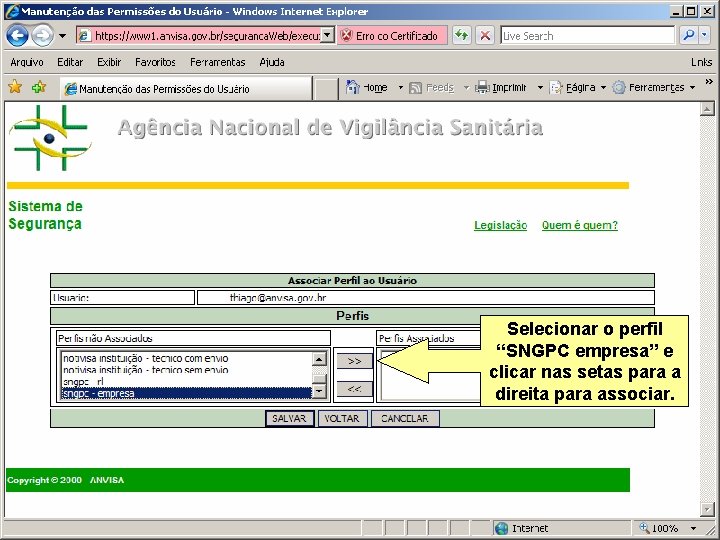
Task: Click the page scrollbar down arrow
Action: [x=707, y=508]
